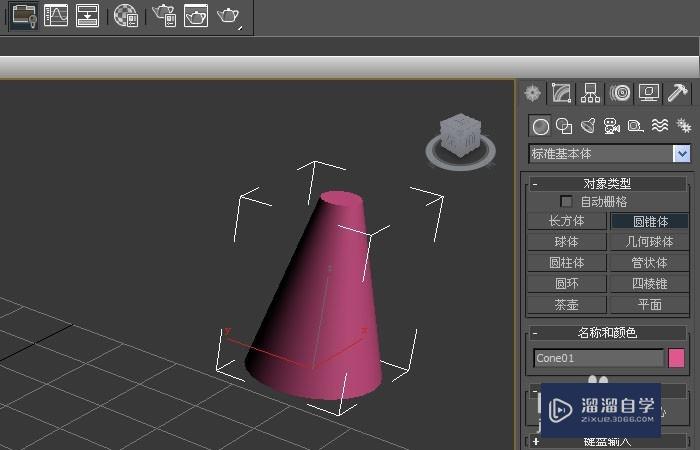Select the Shapes category icon

coord(564,126)
